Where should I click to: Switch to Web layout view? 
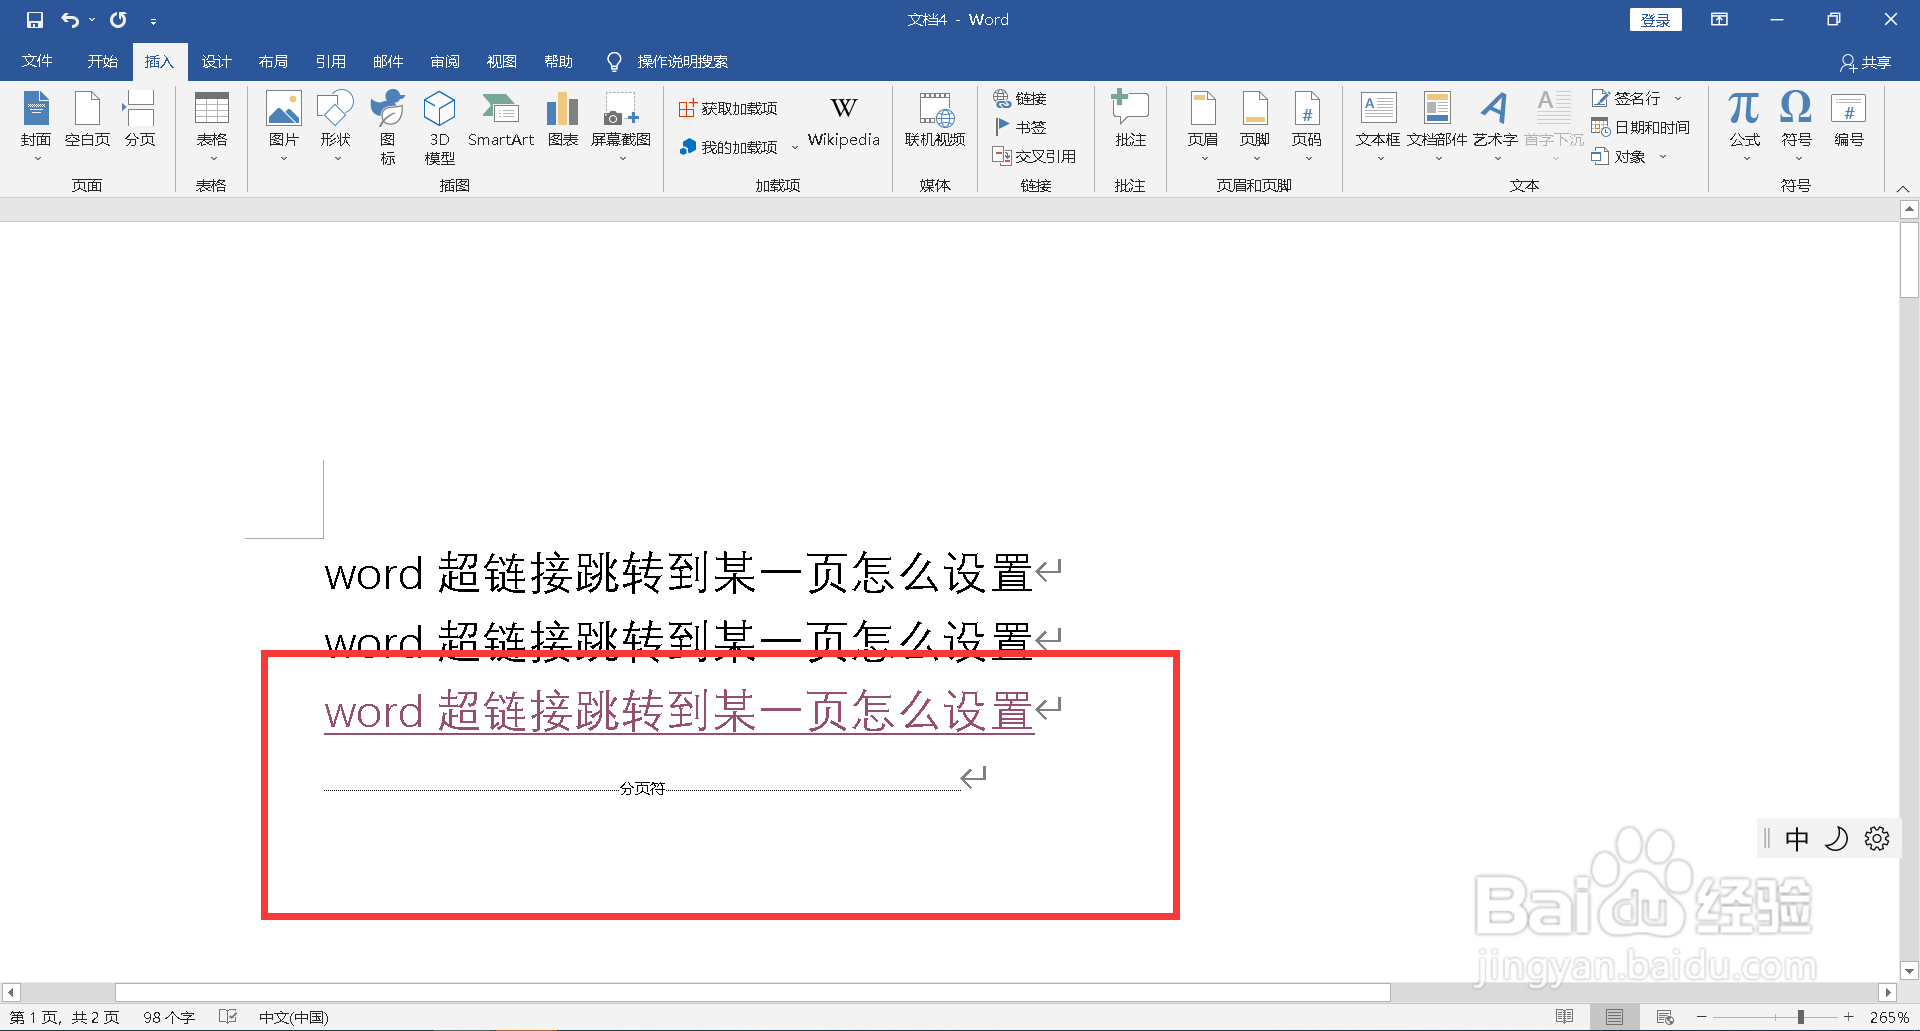pos(1665,1017)
